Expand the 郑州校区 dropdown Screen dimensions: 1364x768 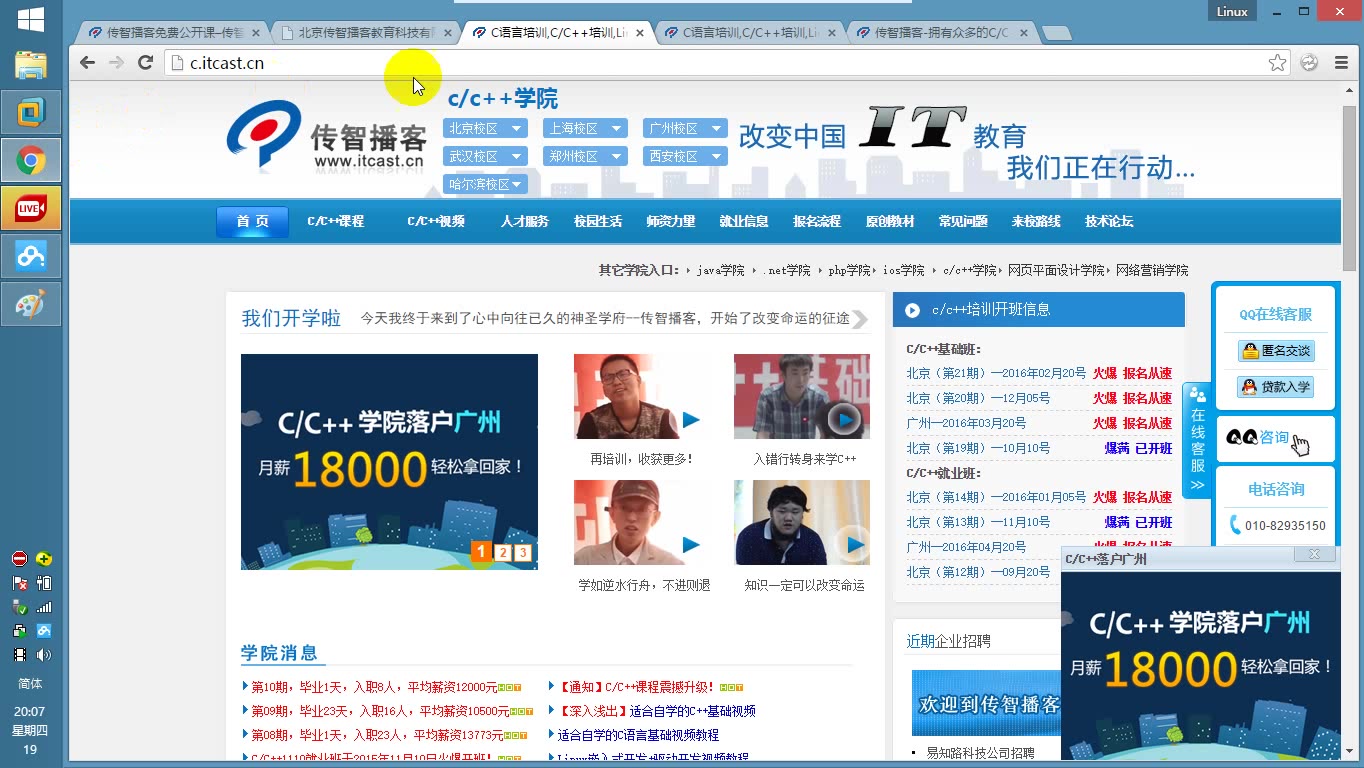[585, 156]
